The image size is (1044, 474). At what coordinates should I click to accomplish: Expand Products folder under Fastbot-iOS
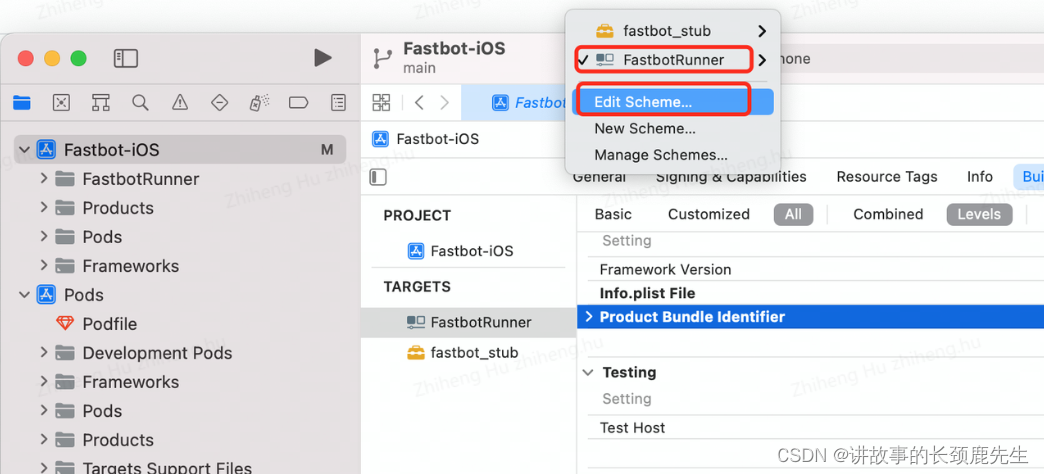pyautogui.click(x=44, y=208)
